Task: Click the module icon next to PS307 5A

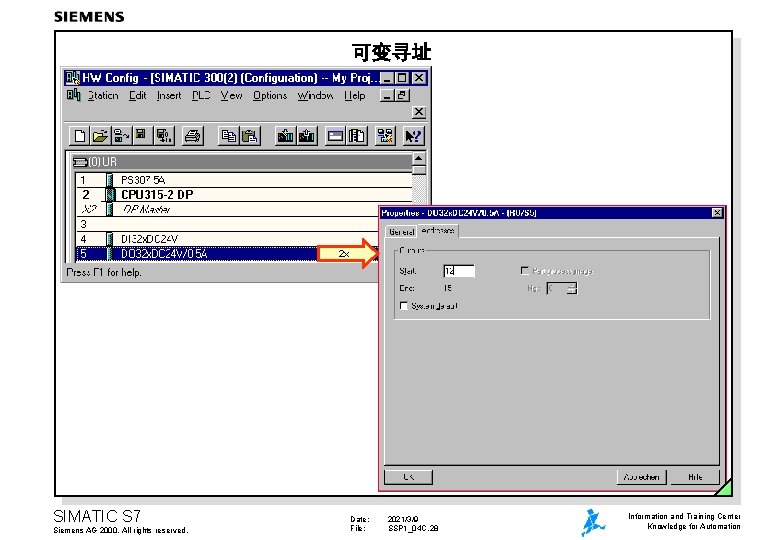Action: click(x=109, y=180)
